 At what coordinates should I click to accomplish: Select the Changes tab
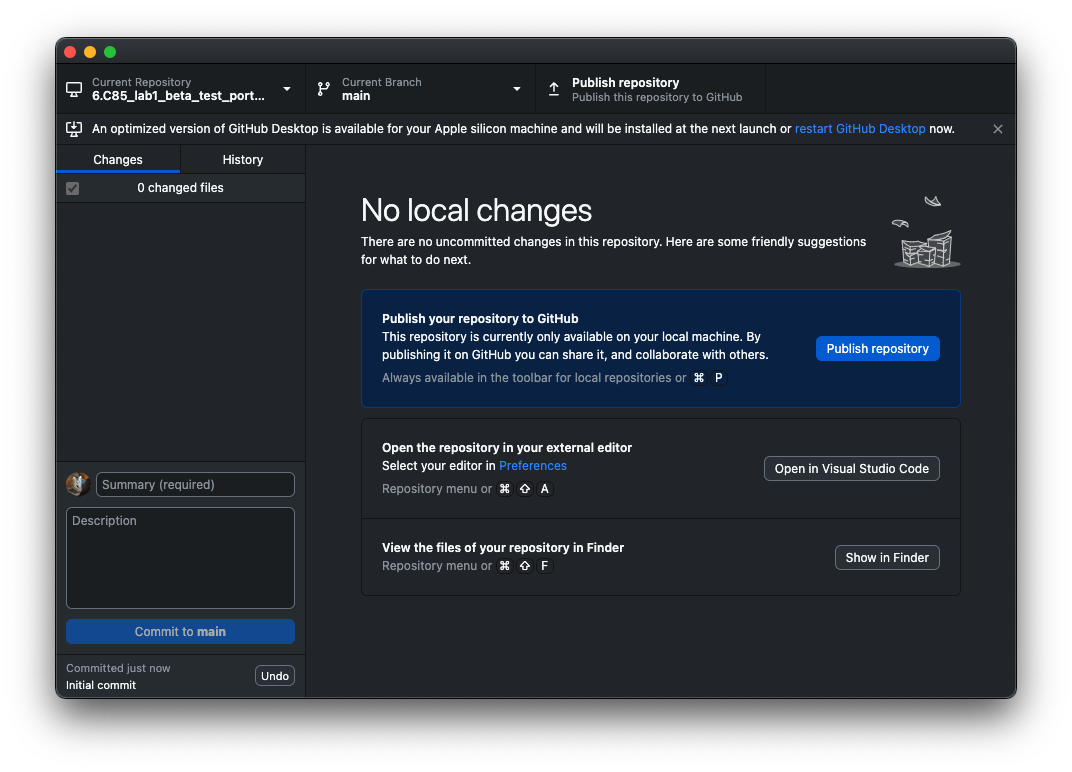[x=118, y=160]
